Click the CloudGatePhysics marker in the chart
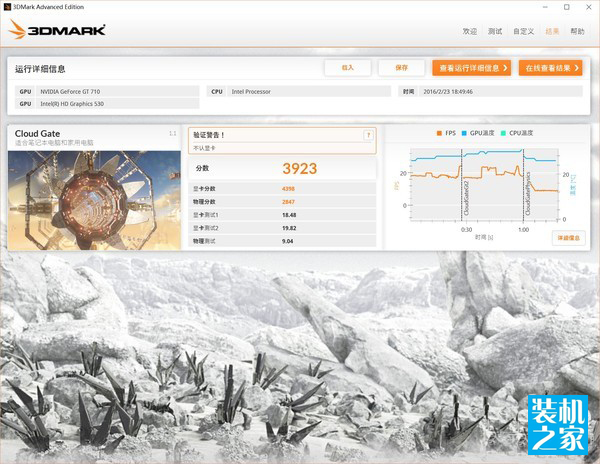This screenshot has height=464, width=600. click(x=528, y=193)
